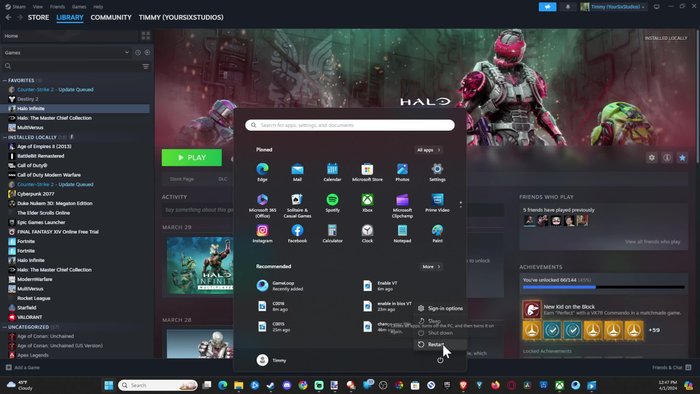
Task: Open Halo Infinite settings gear in Steam
Action: click(x=652, y=158)
